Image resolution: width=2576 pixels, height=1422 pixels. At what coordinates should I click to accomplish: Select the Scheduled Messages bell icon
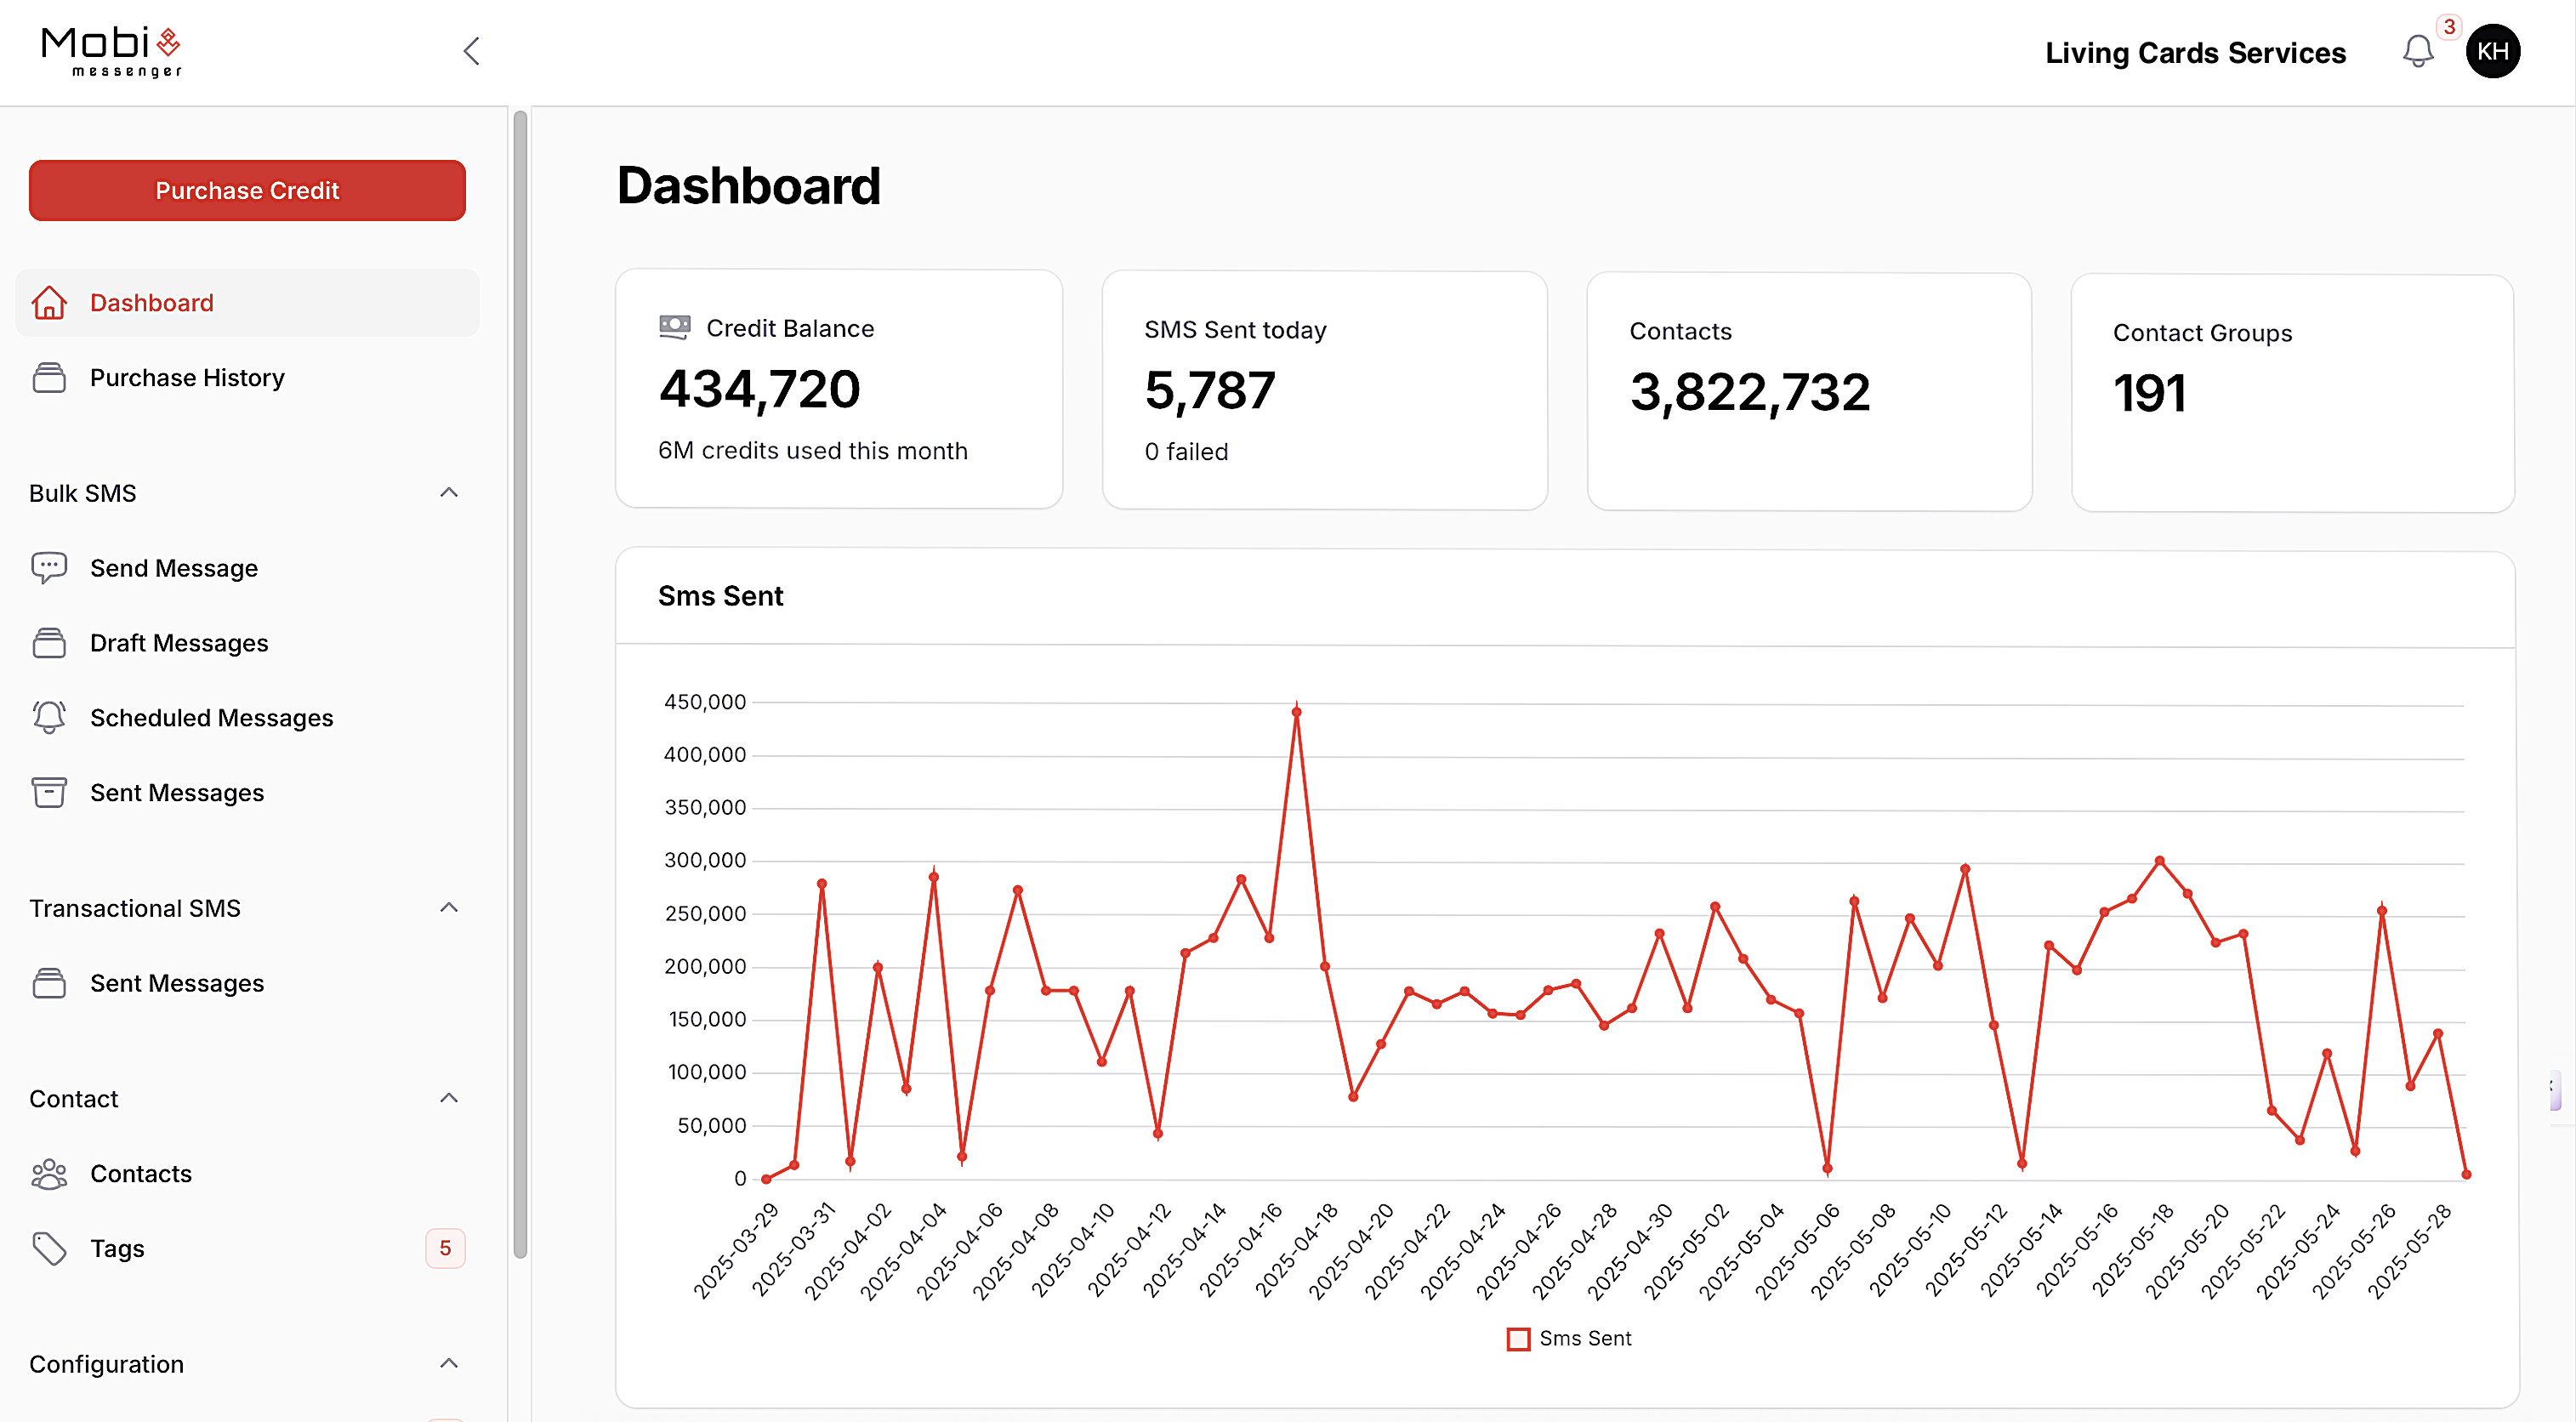pyautogui.click(x=50, y=717)
